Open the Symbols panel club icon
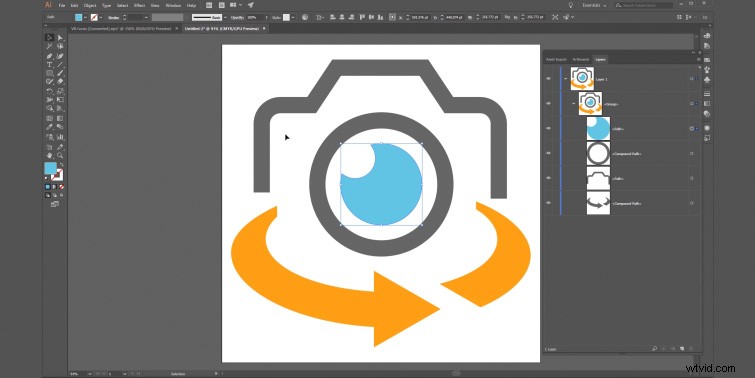The width and height of the screenshot is (755, 378). pos(707,79)
